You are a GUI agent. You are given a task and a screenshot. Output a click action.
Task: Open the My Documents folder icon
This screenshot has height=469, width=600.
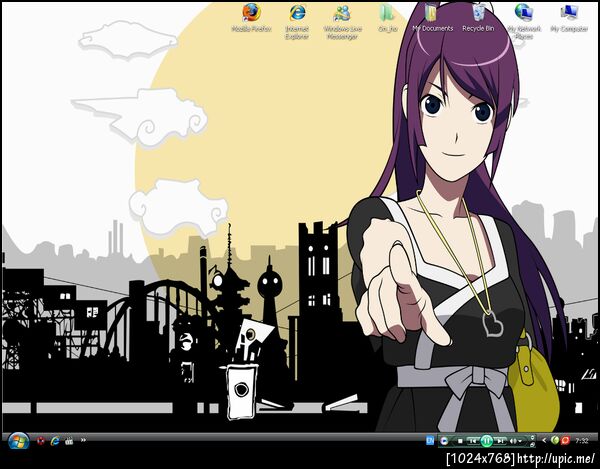(432, 13)
